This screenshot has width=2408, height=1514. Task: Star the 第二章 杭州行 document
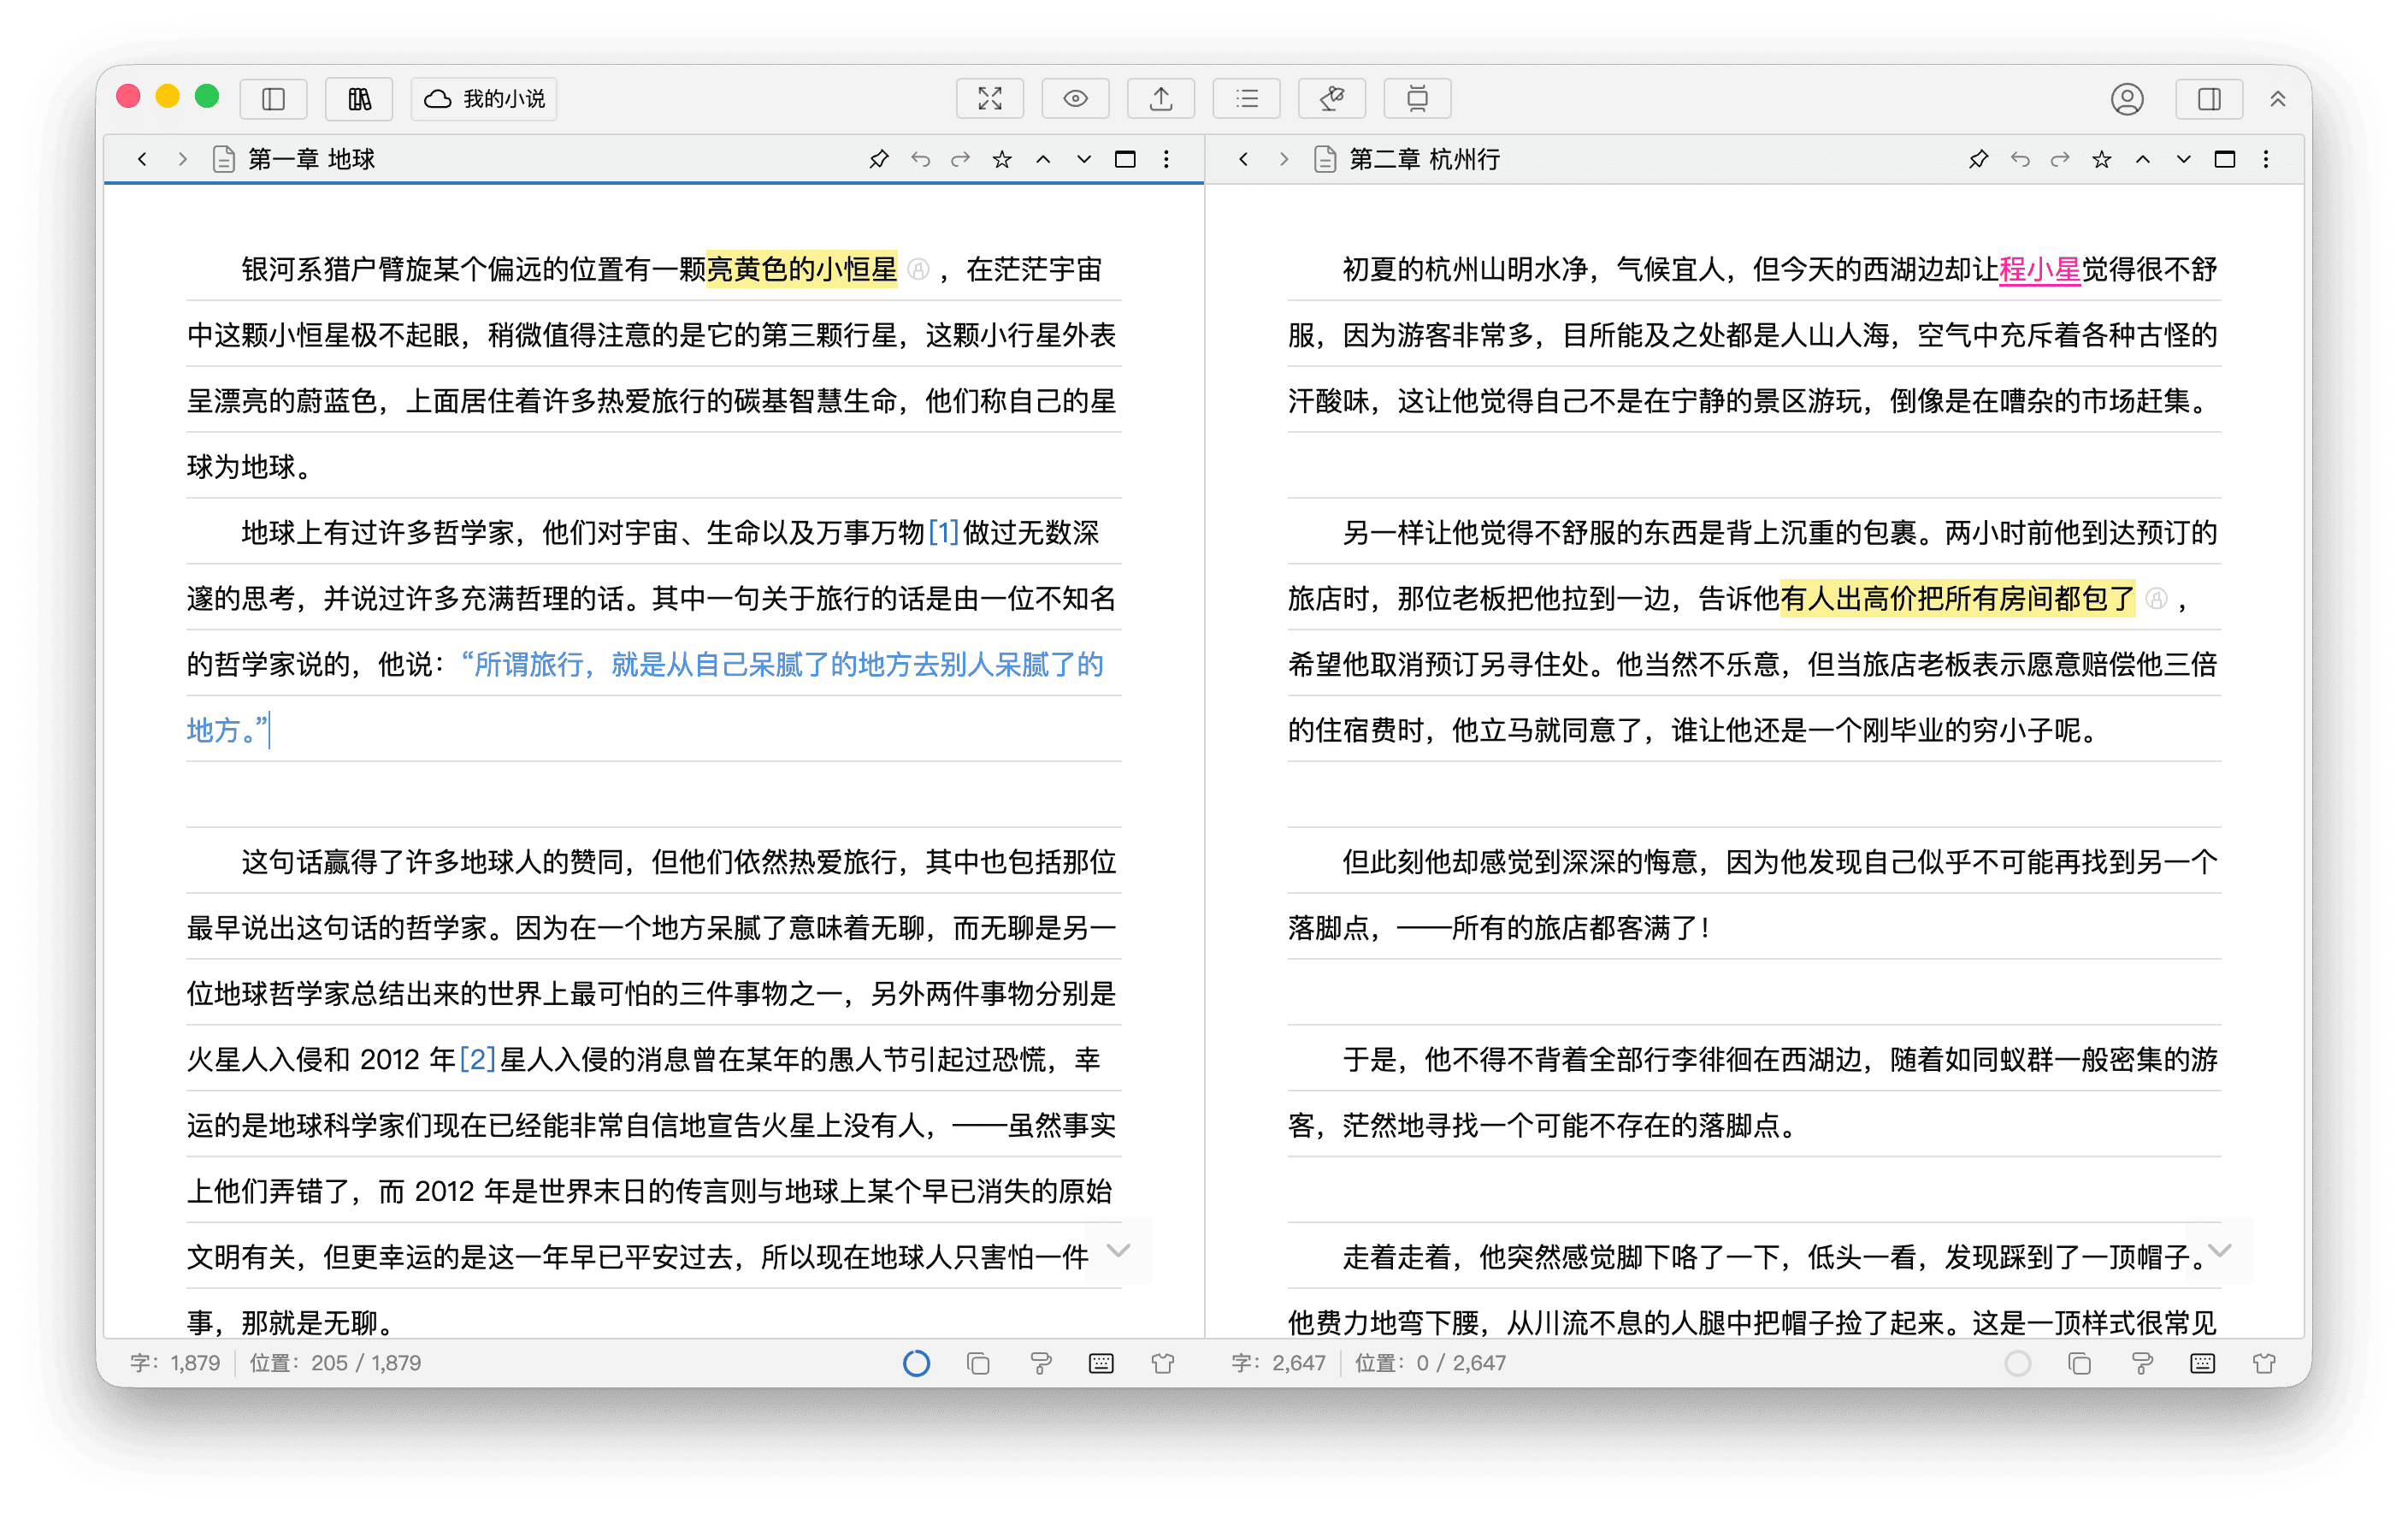[x=2101, y=159]
